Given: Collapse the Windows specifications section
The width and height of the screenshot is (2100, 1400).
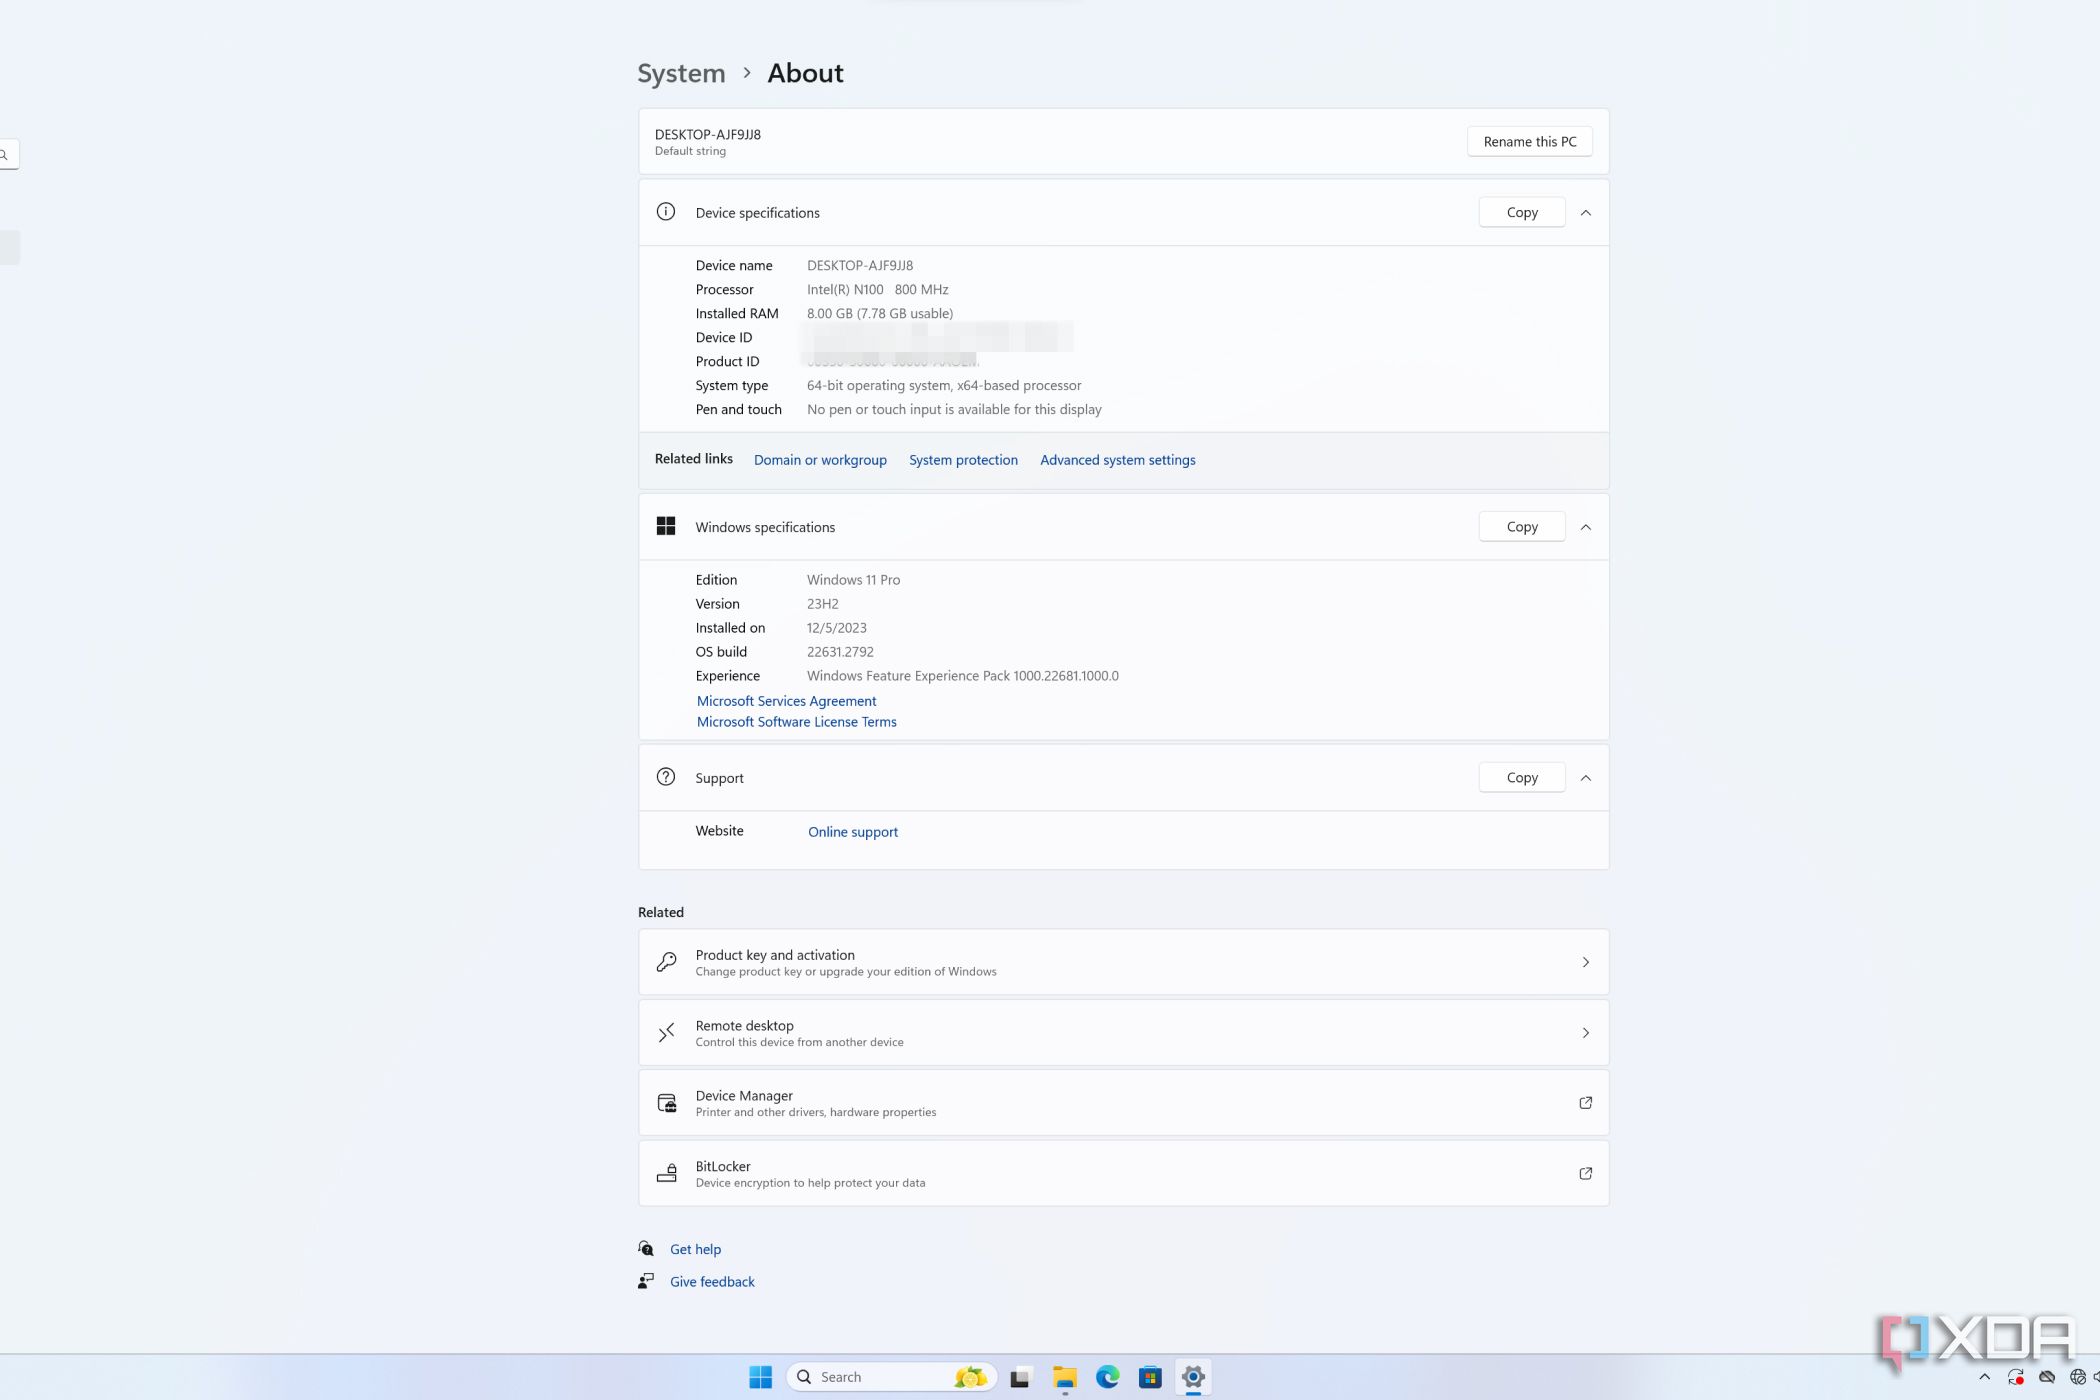Looking at the screenshot, I should (x=1585, y=527).
